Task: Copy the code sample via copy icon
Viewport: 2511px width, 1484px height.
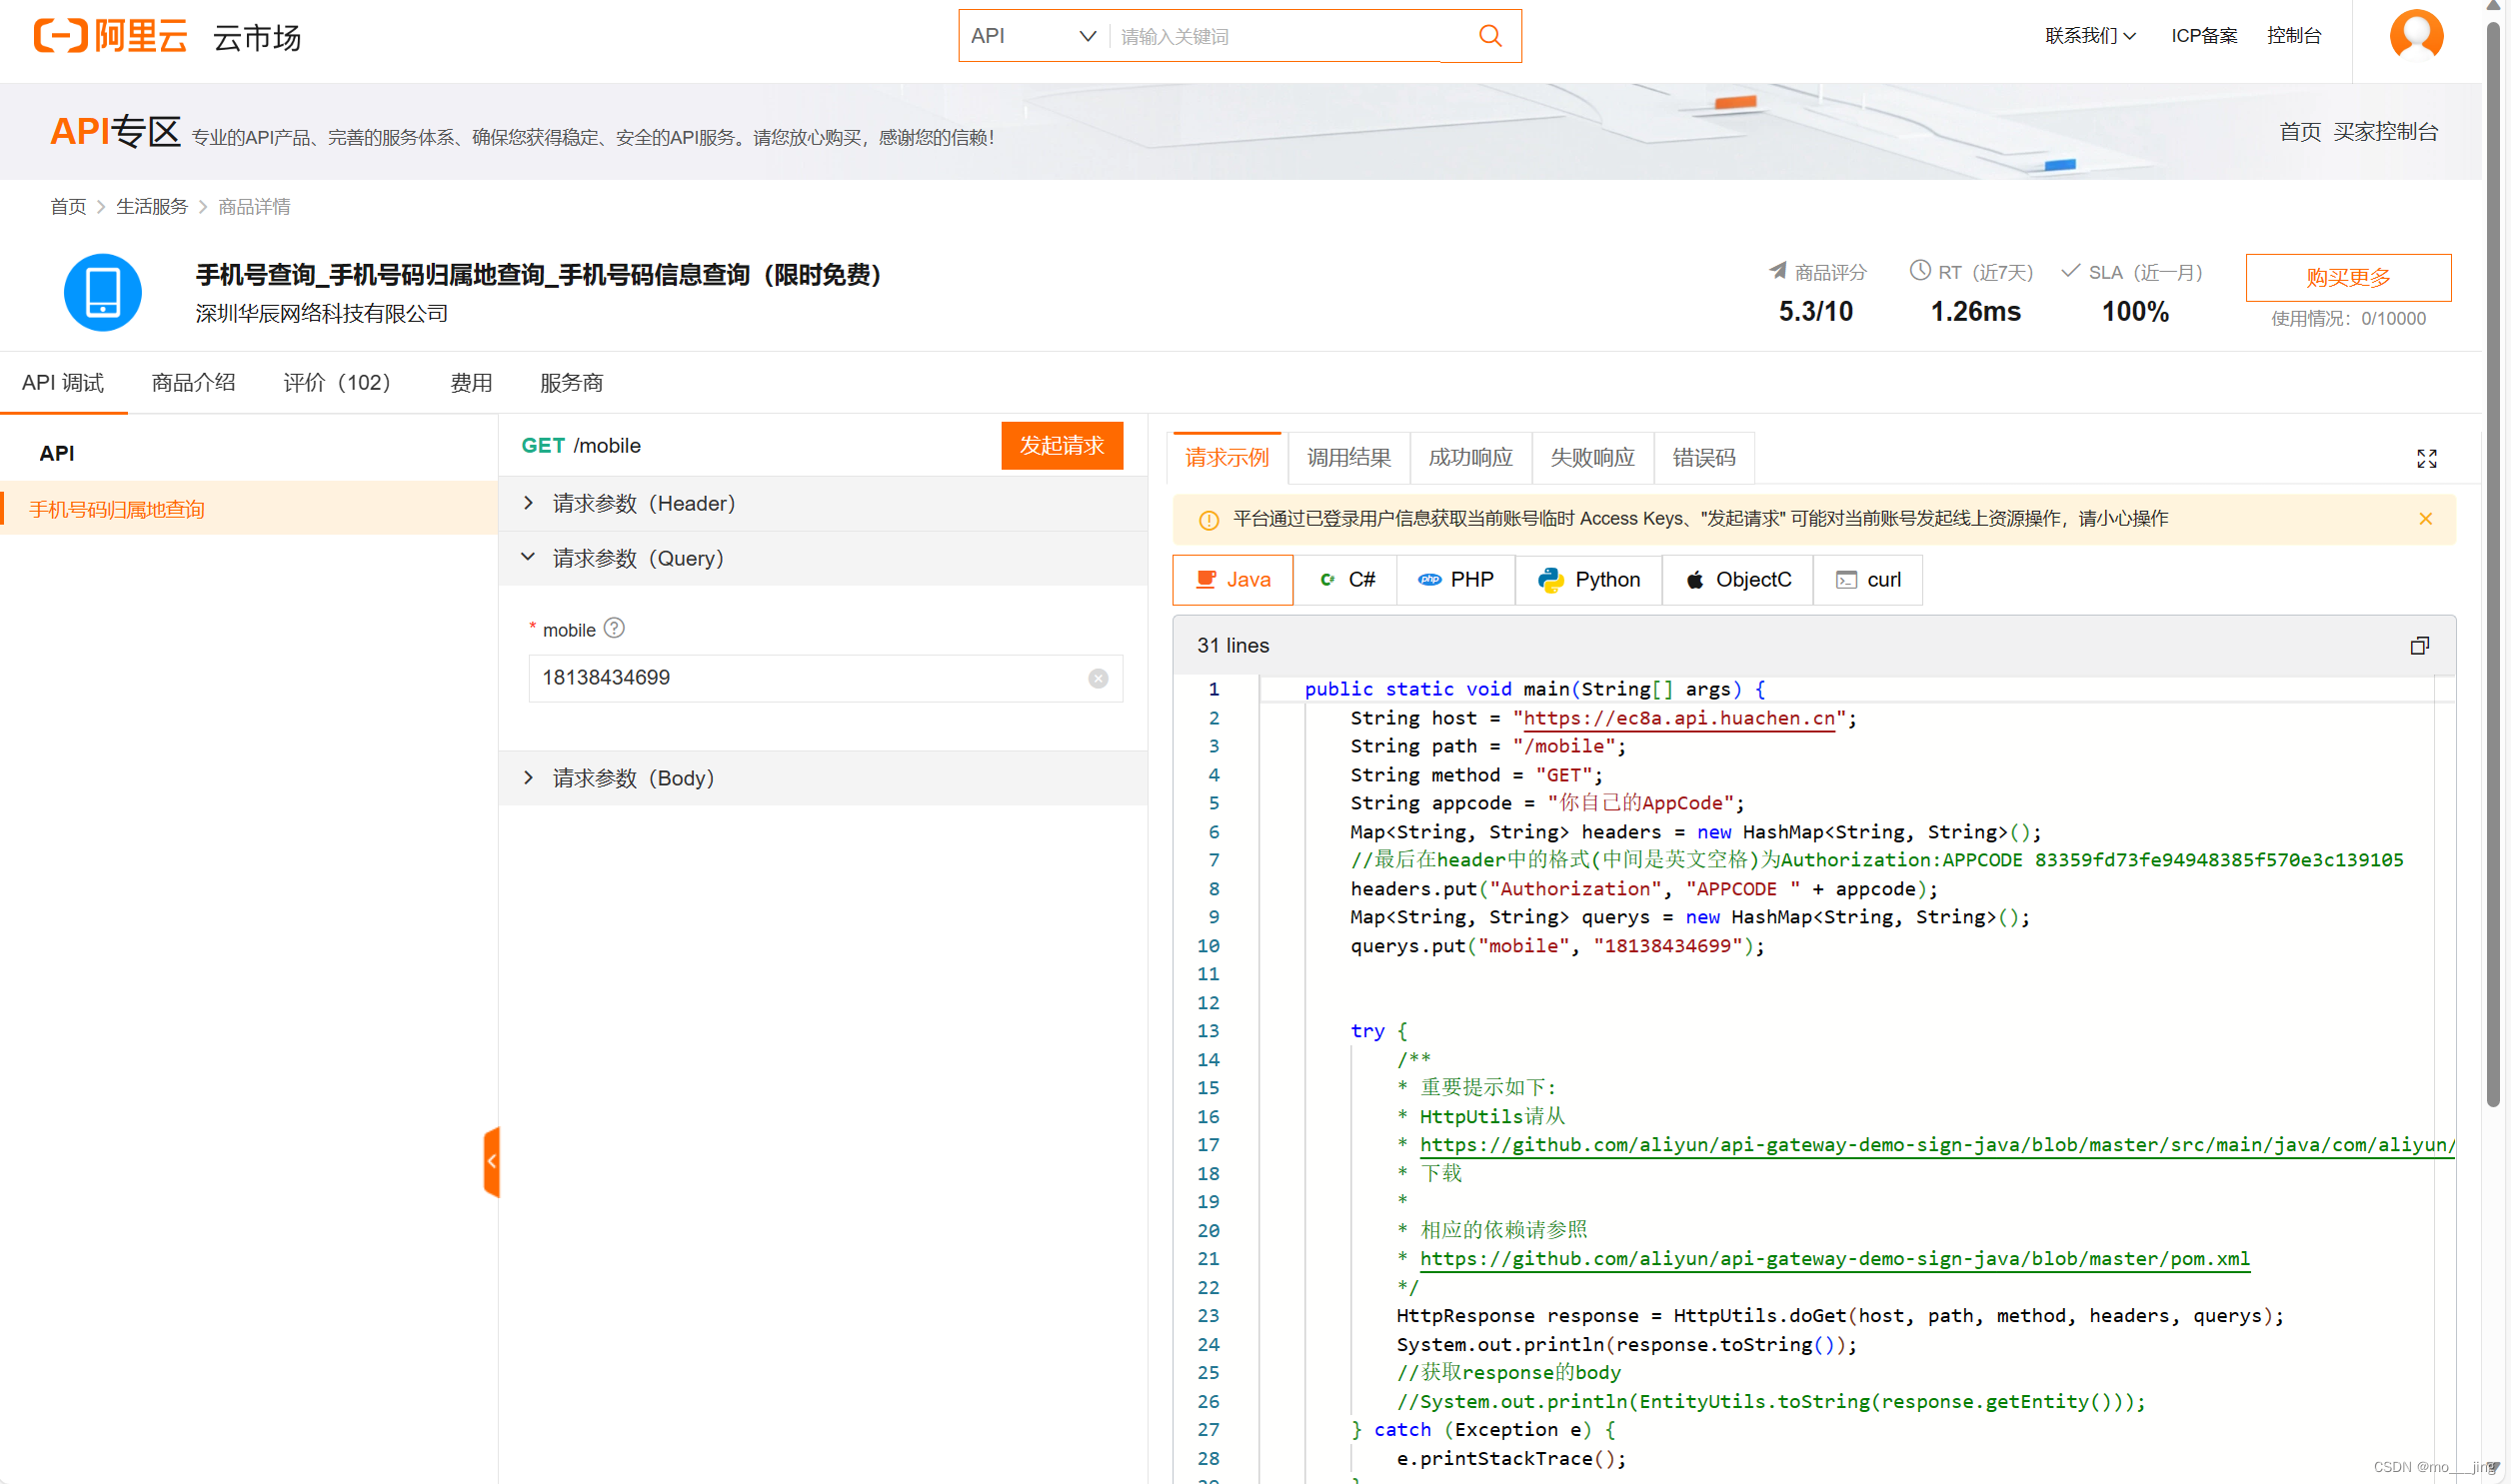Action: 2419,645
